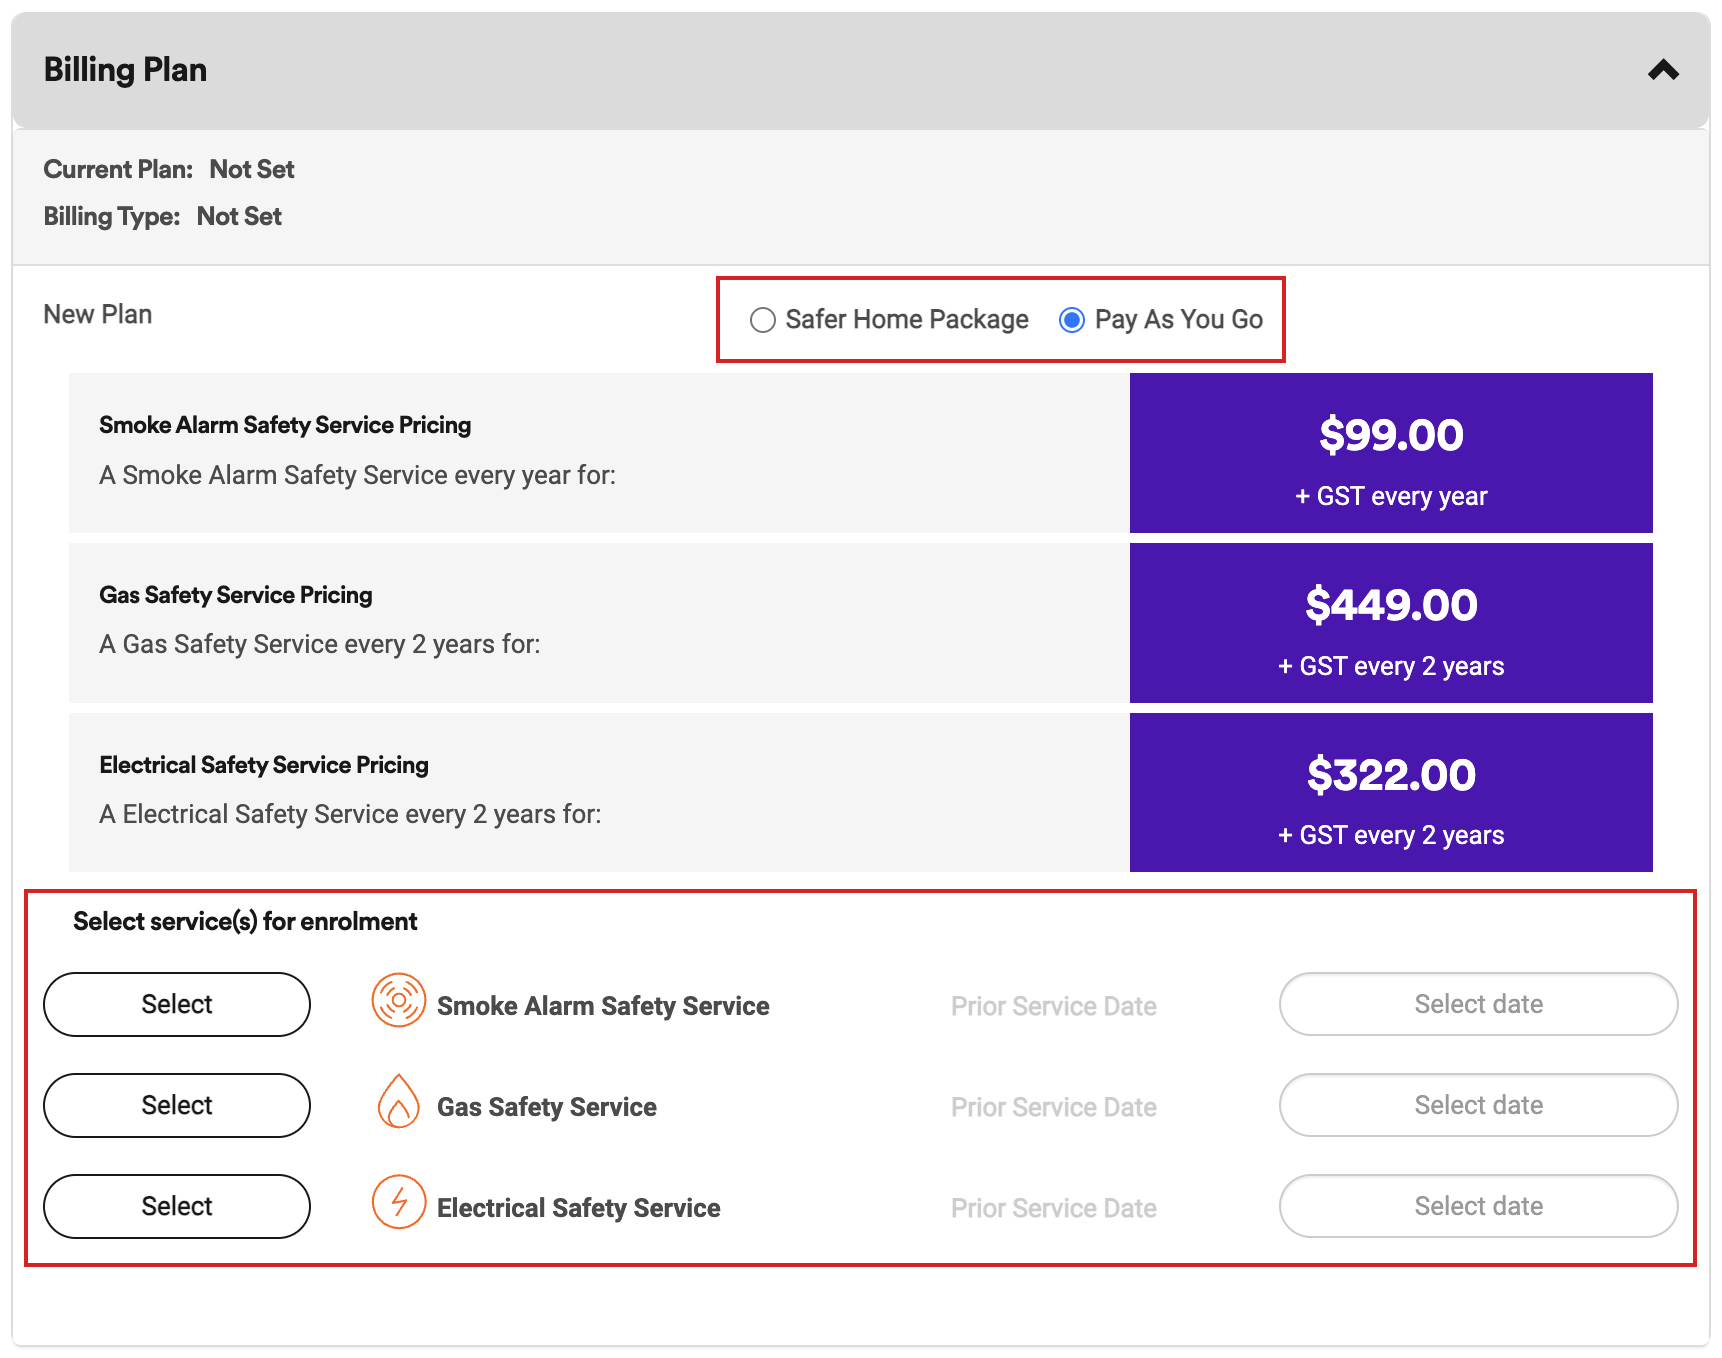Image resolution: width=1722 pixels, height=1358 pixels.
Task: Open the Gas Safety prior service date picker
Action: pyautogui.click(x=1477, y=1105)
